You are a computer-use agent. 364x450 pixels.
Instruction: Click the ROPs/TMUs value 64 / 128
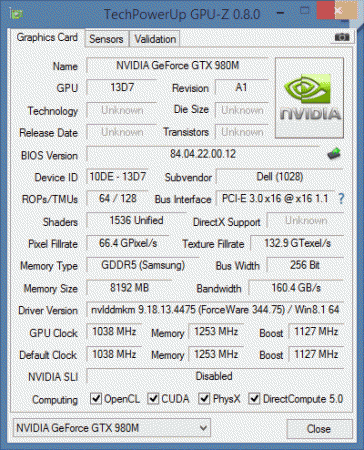coord(118,199)
